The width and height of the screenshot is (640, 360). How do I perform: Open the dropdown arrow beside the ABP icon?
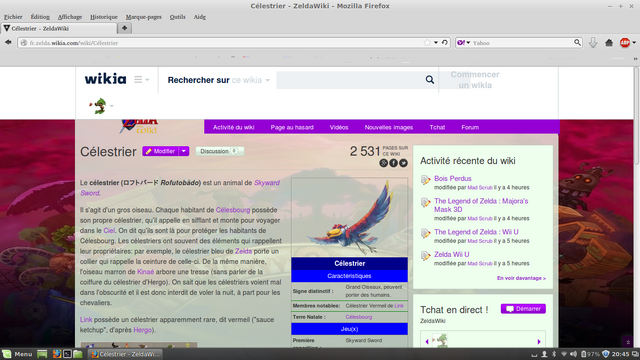point(634,42)
